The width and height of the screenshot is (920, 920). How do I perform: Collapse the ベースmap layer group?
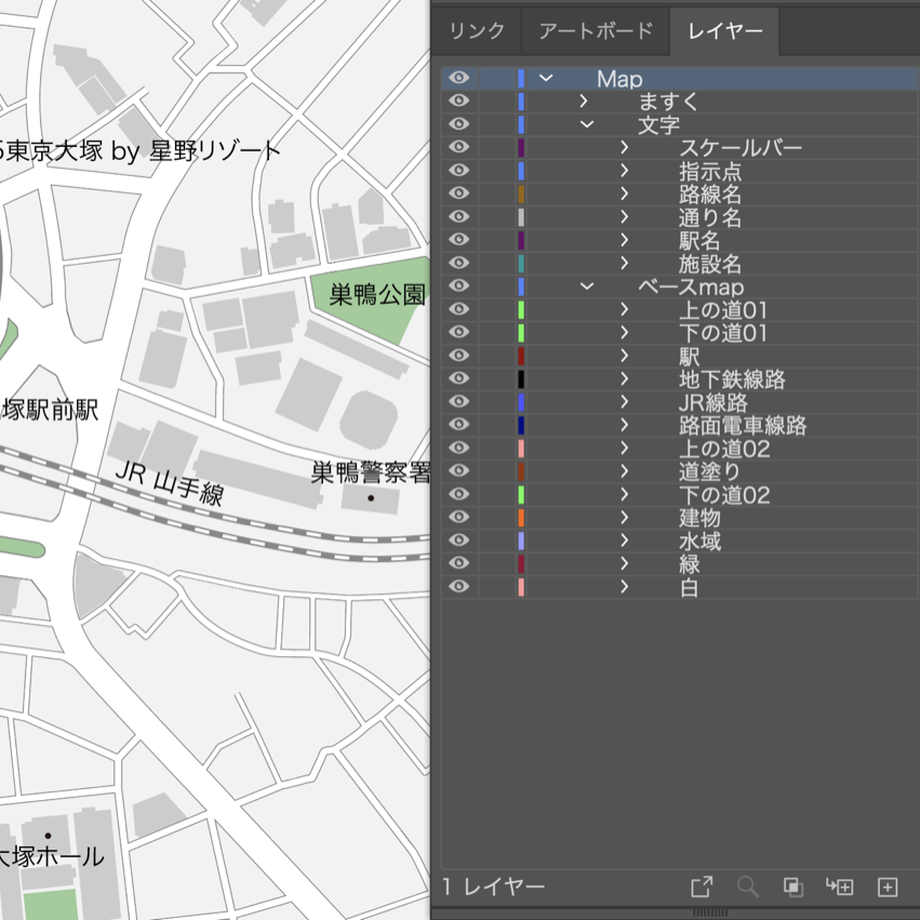coord(587,286)
